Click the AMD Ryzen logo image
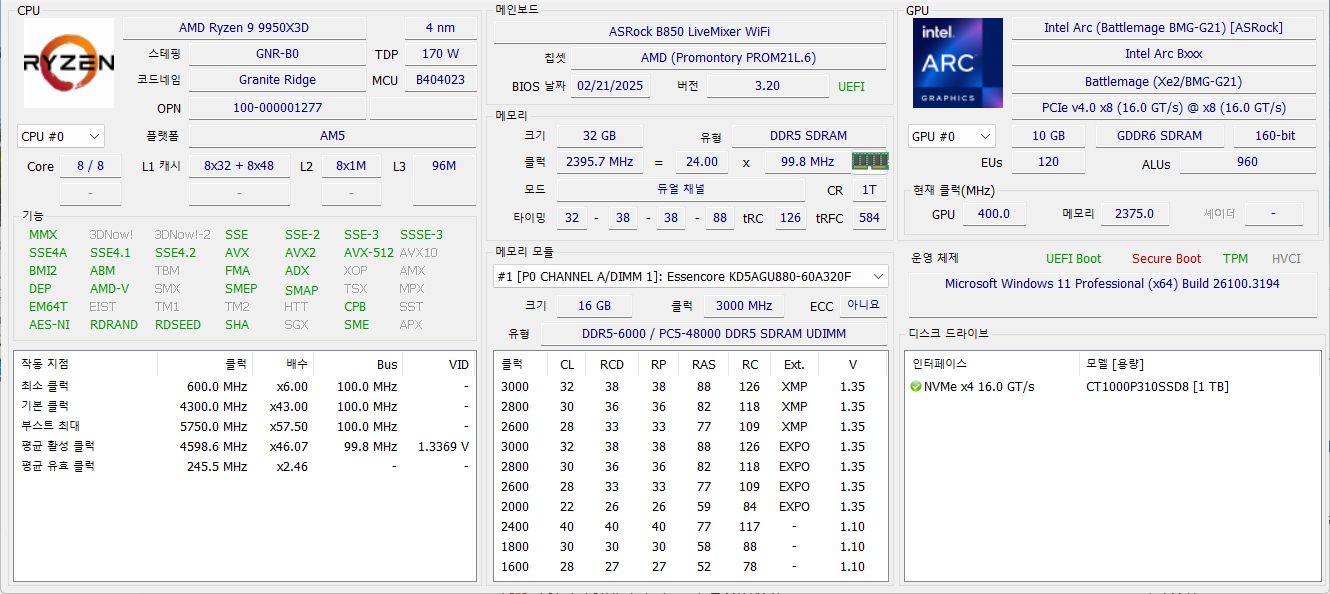Viewport: 1330px width, 594px height. coord(68,63)
